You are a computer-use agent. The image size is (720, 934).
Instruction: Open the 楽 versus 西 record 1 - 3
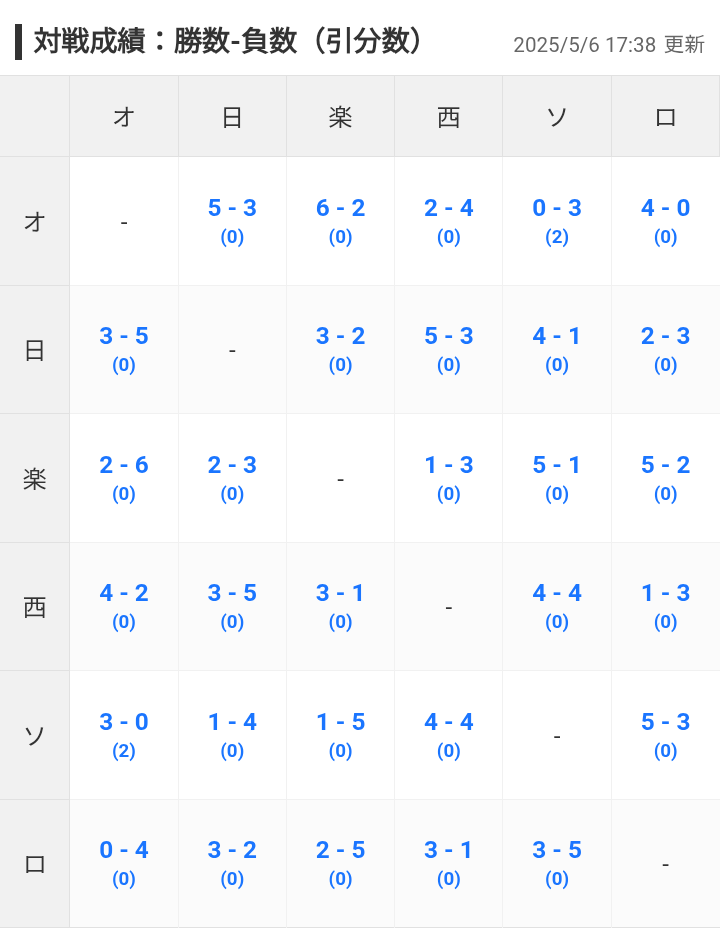tap(448, 478)
